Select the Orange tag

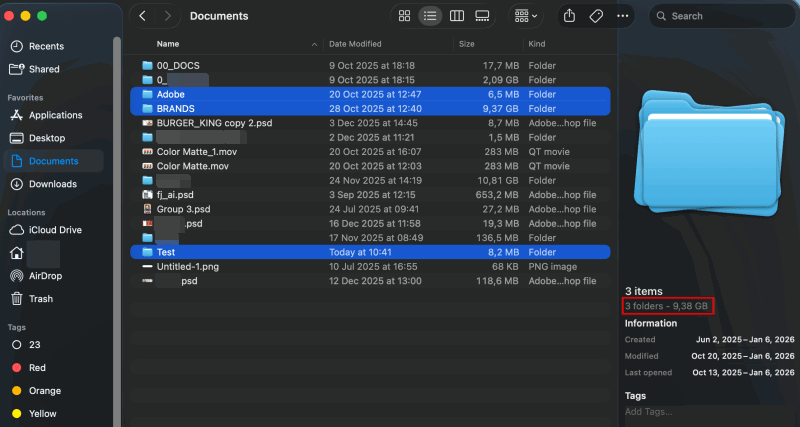[x=53, y=390]
